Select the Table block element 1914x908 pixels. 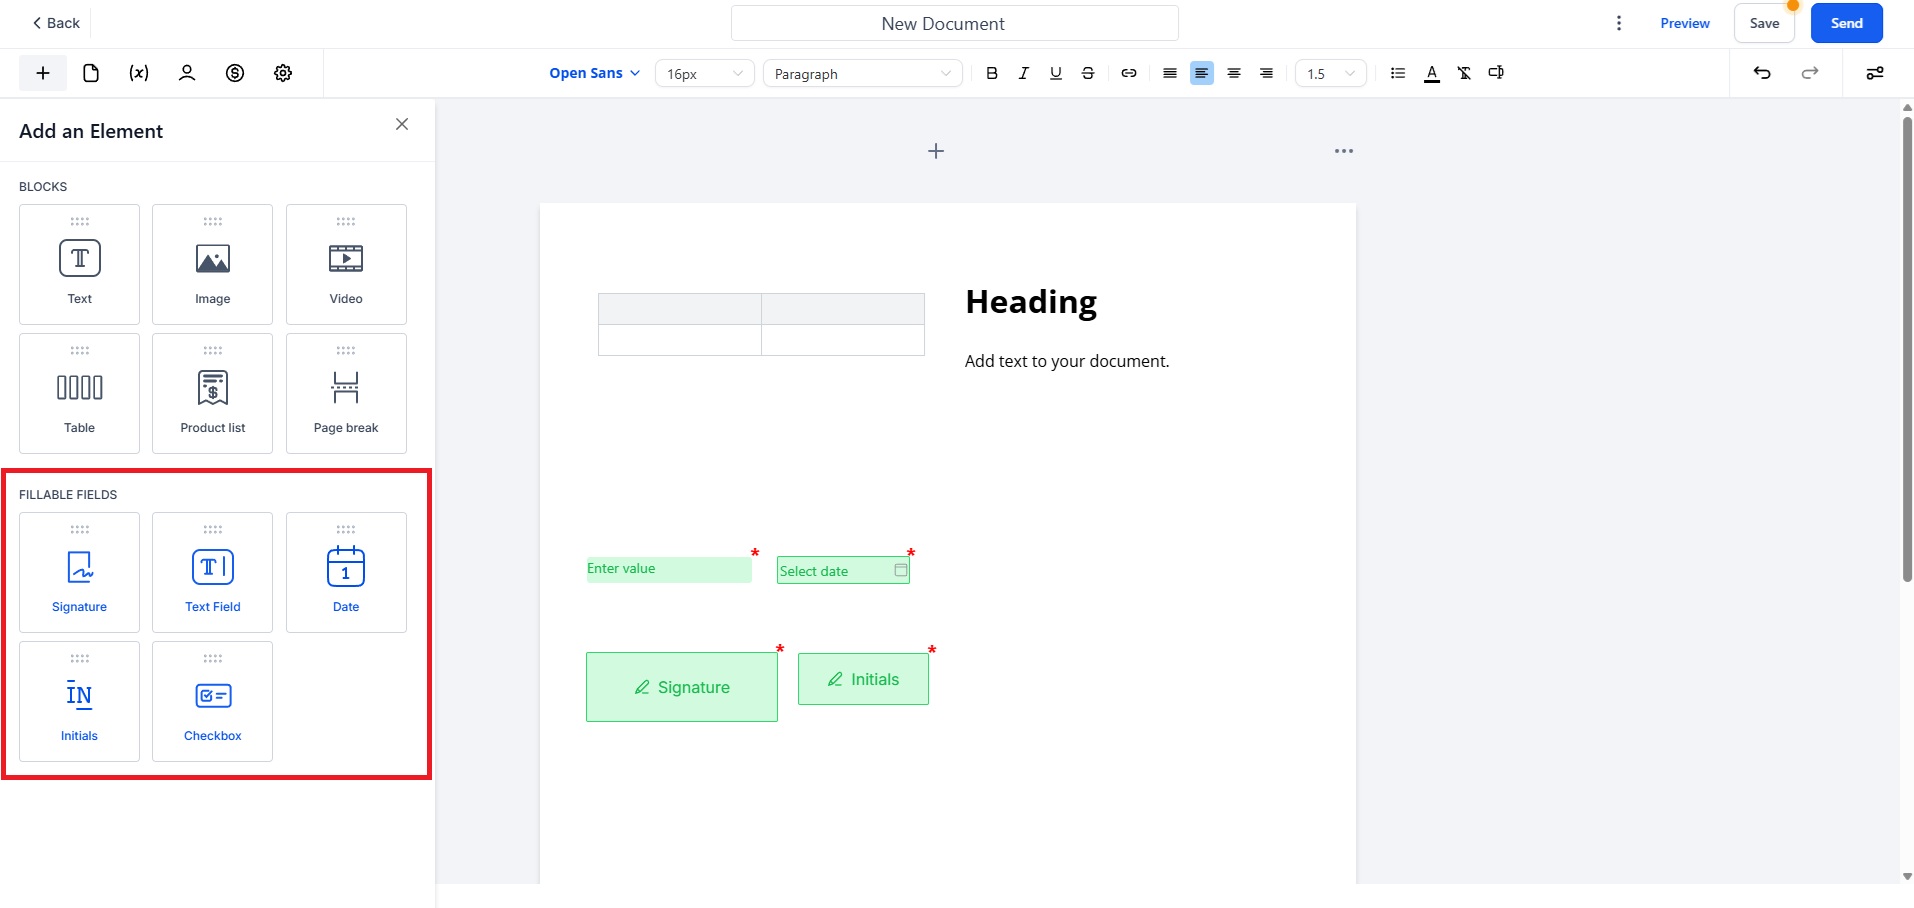[x=79, y=393]
